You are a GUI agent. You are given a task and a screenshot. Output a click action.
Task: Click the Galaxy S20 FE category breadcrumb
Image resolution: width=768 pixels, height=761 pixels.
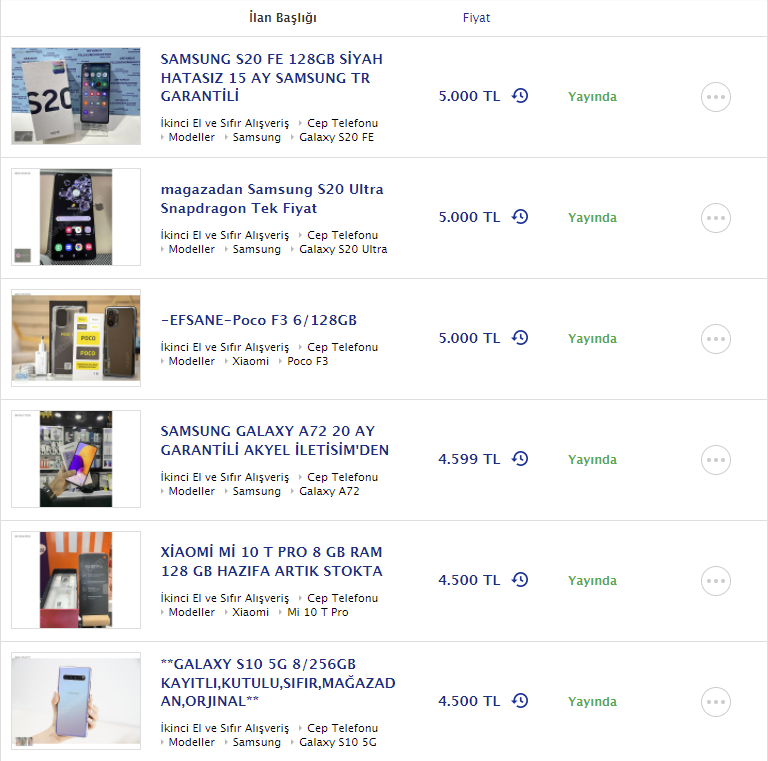click(336, 137)
